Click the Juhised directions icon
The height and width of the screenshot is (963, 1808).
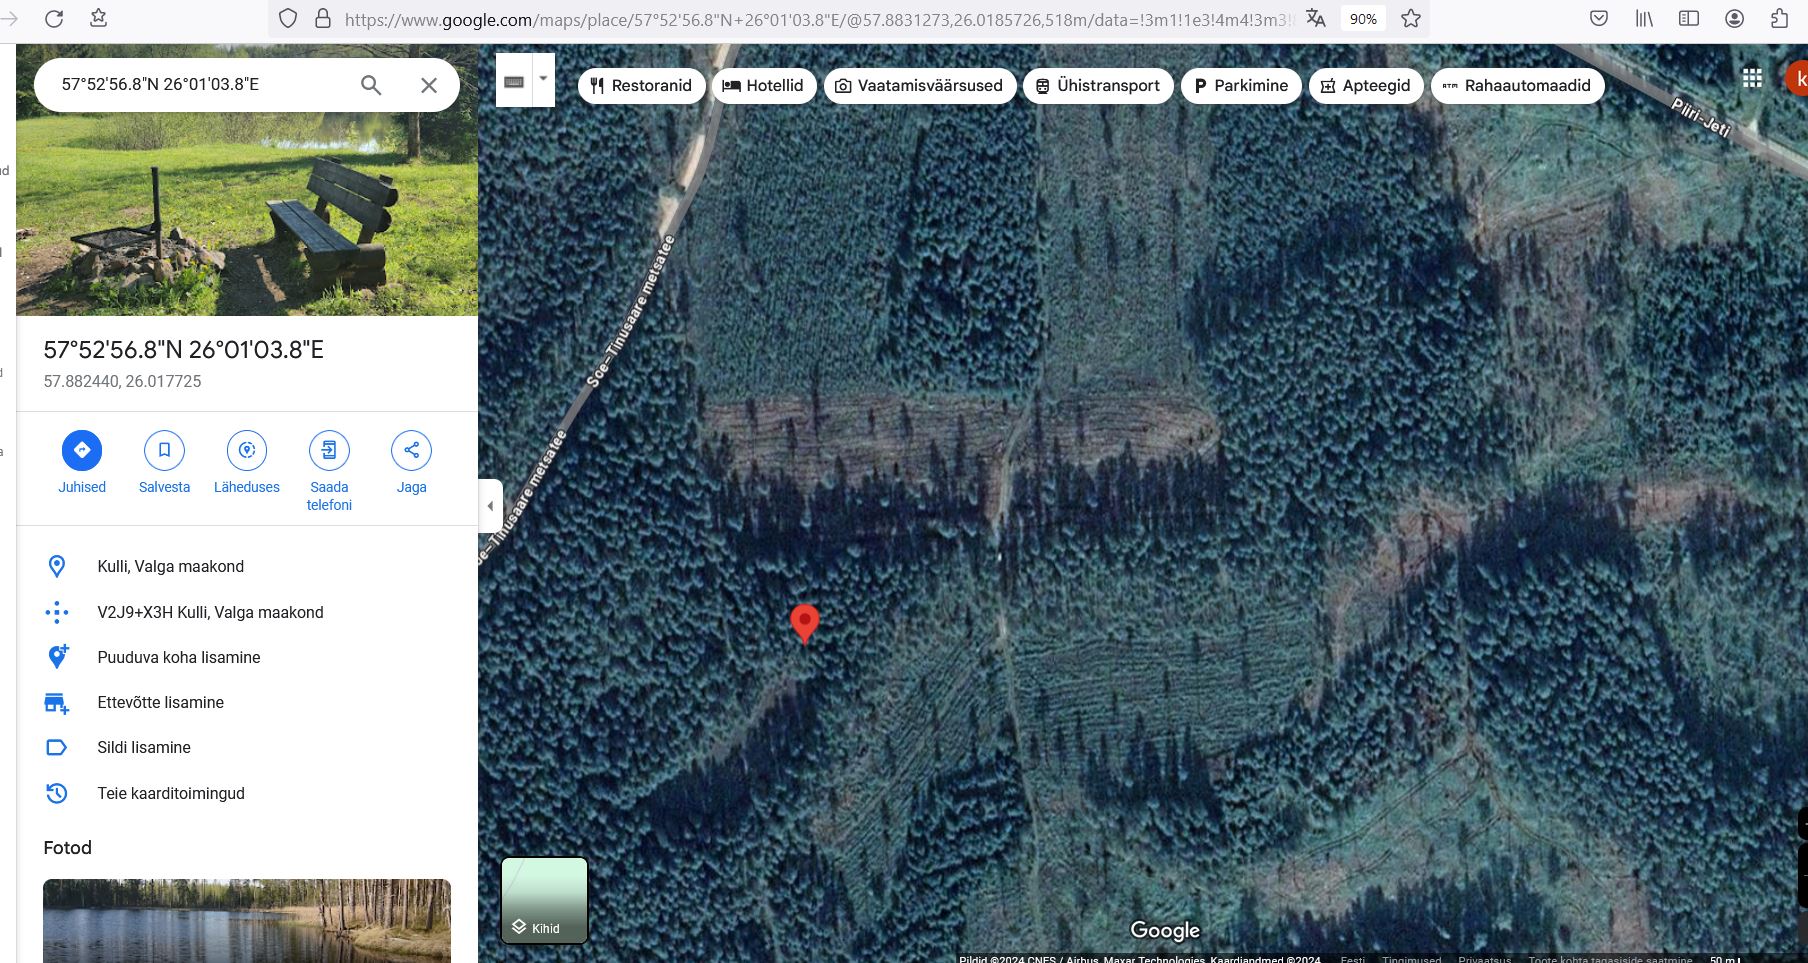pos(82,450)
